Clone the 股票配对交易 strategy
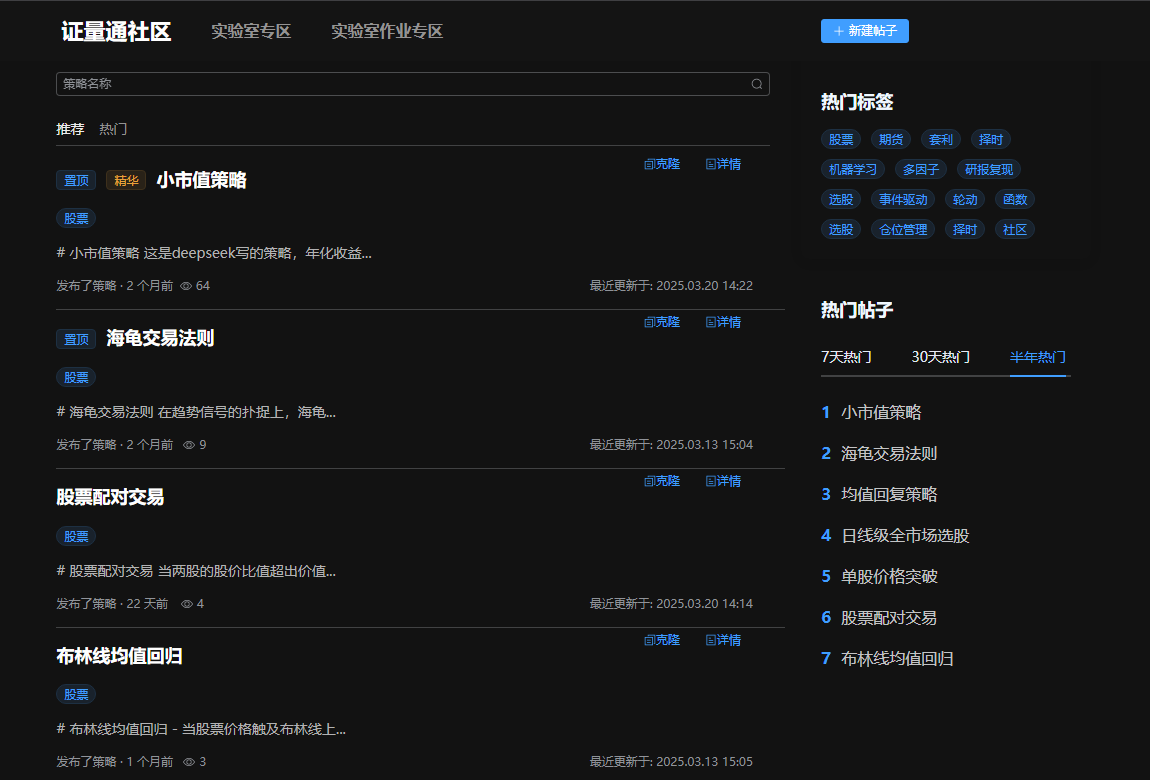1150x780 pixels. [x=662, y=481]
